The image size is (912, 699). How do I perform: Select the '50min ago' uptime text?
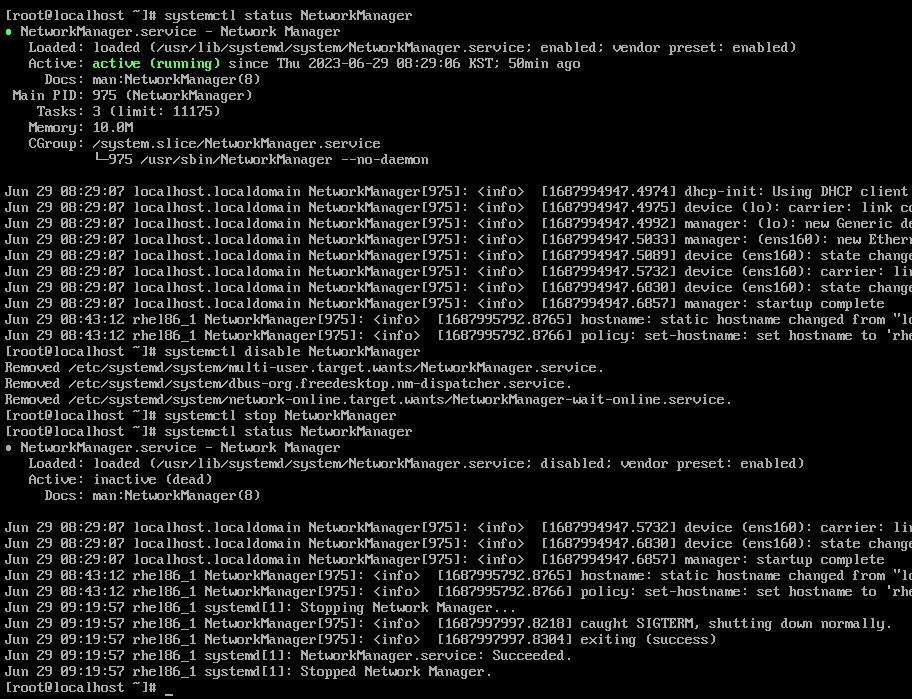(544, 63)
